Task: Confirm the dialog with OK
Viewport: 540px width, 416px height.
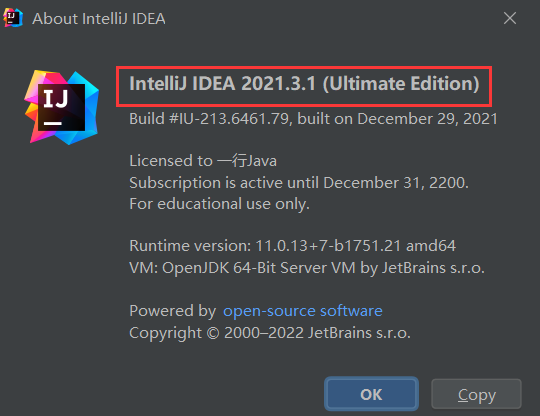Action: point(371,394)
